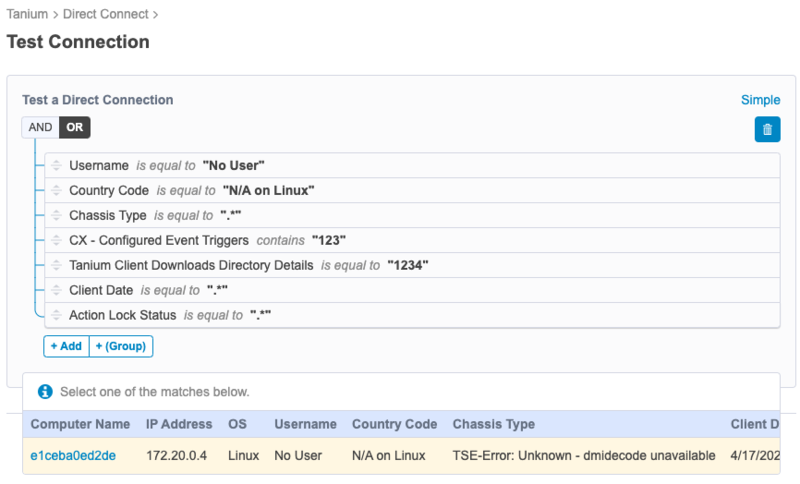The image size is (800, 484).
Task: Delete filter group with the trash icon
Action: point(767,129)
